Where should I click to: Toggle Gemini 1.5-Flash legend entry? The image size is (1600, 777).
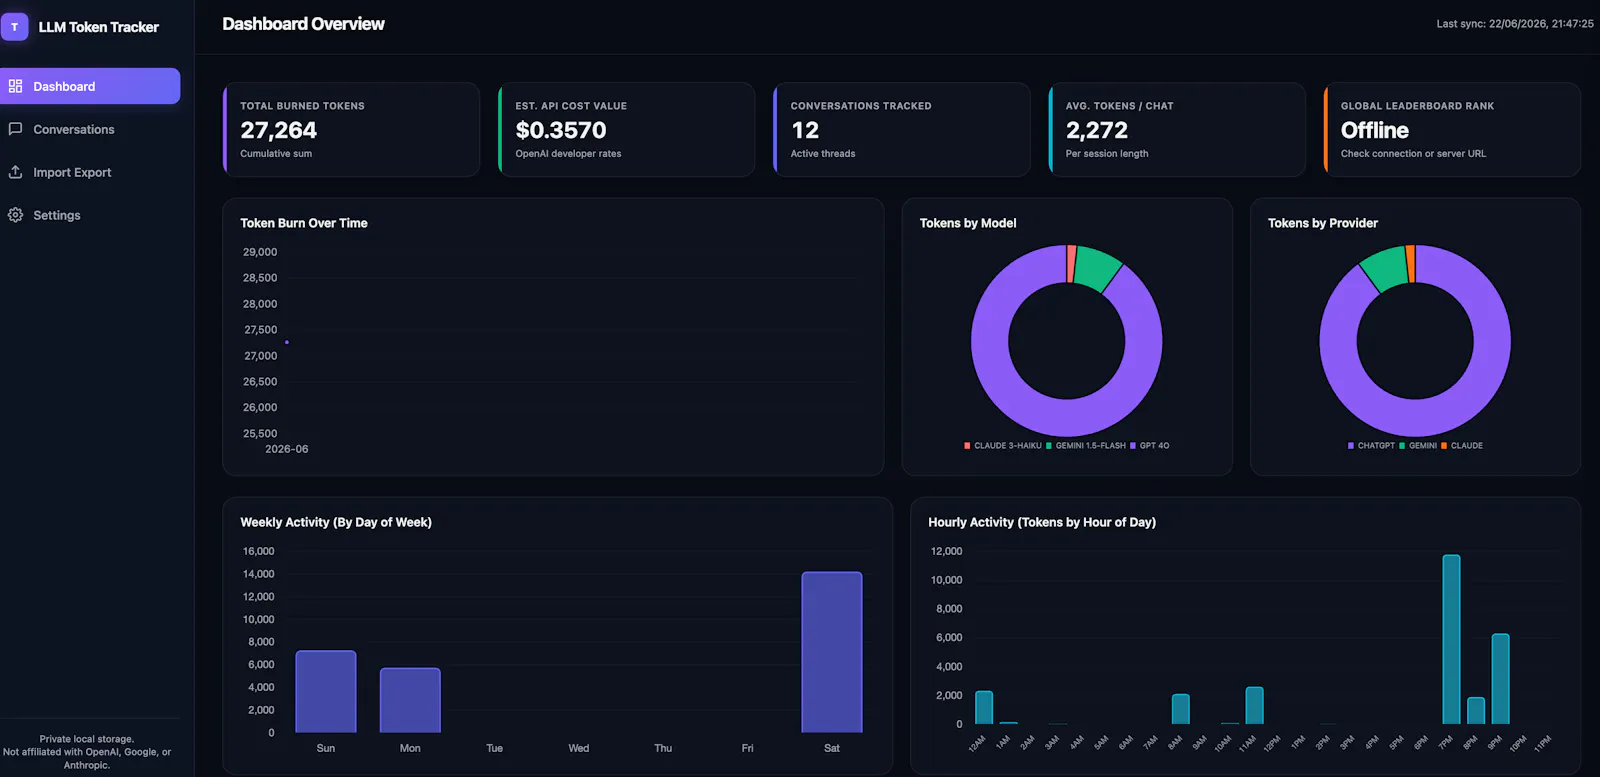pyautogui.click(x=1086, y=446)
